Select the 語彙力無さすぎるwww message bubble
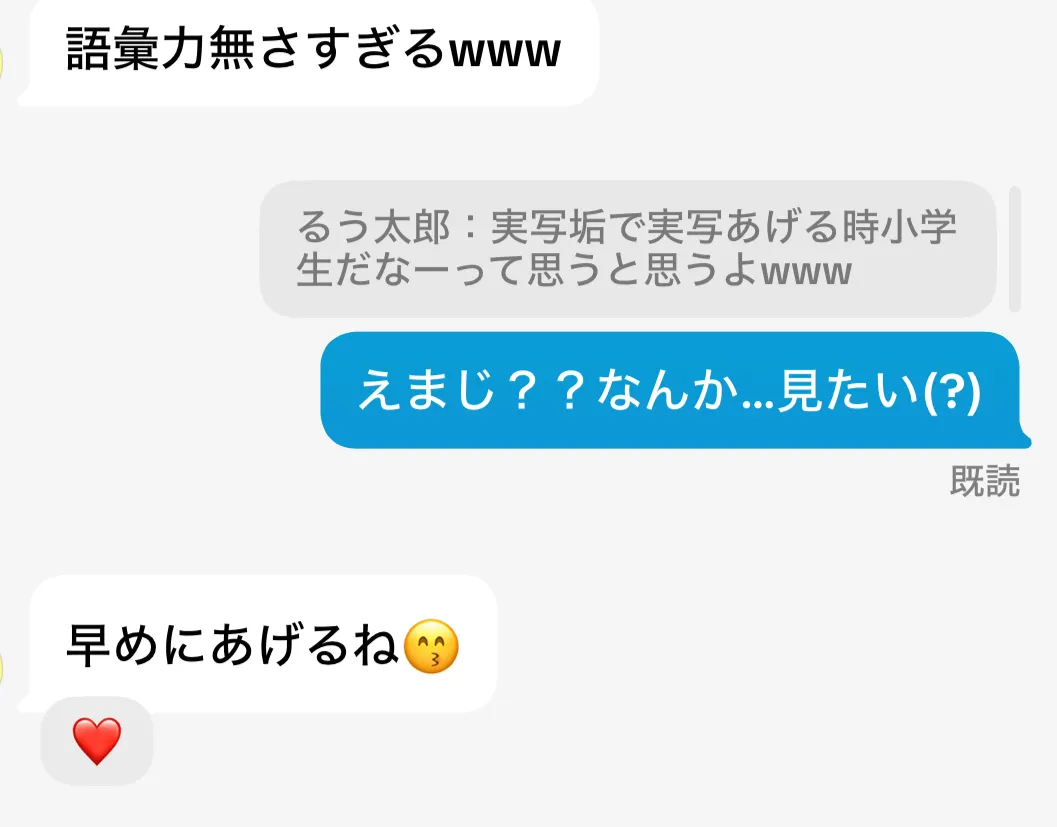This screenshot has height=827, width=1057. click(309, 53)
